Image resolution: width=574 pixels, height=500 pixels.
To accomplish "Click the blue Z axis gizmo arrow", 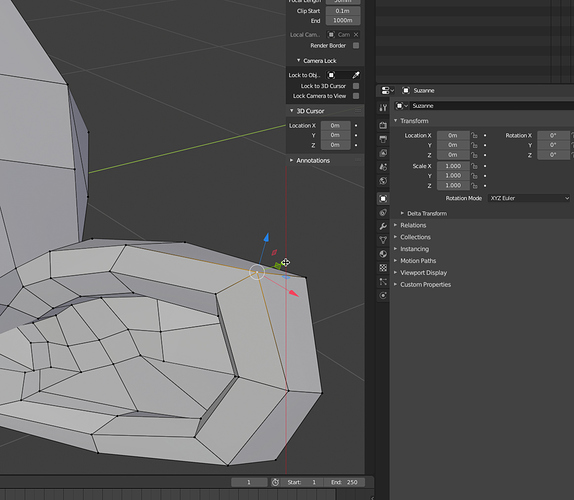I will coord(266,237).
